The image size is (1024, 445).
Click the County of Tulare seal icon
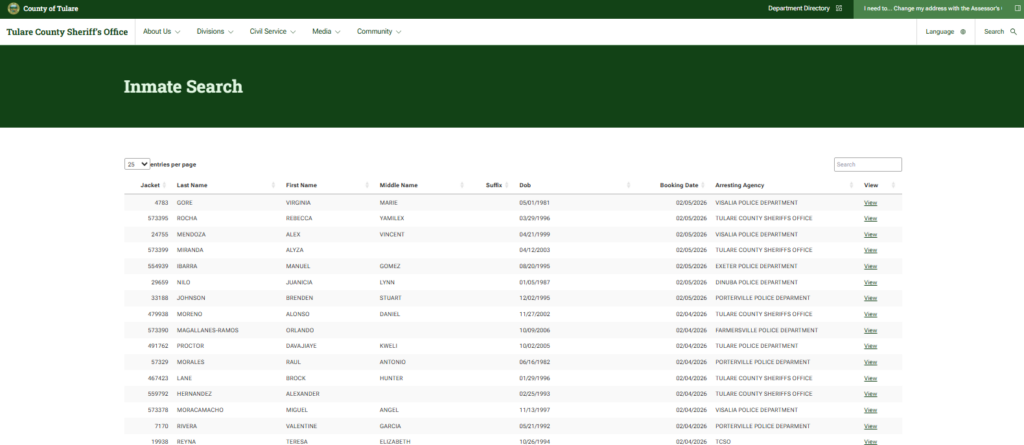(13, 8)
